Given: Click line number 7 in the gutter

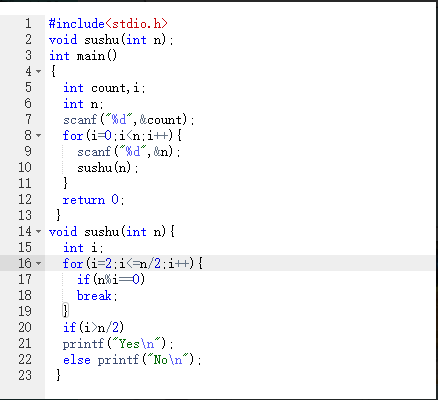Looking at the screenshot, I should tap(28, 120).
